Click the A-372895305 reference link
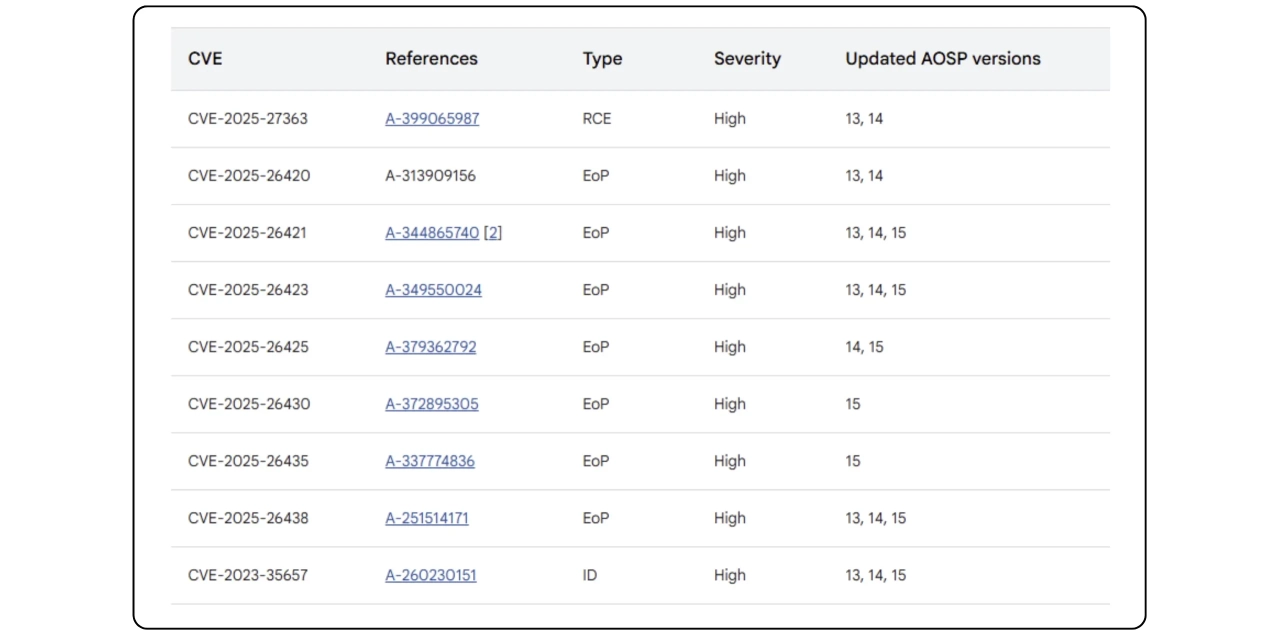Image resolution: width=1280 pixels, height=635 pixels. tap(432, 404)
